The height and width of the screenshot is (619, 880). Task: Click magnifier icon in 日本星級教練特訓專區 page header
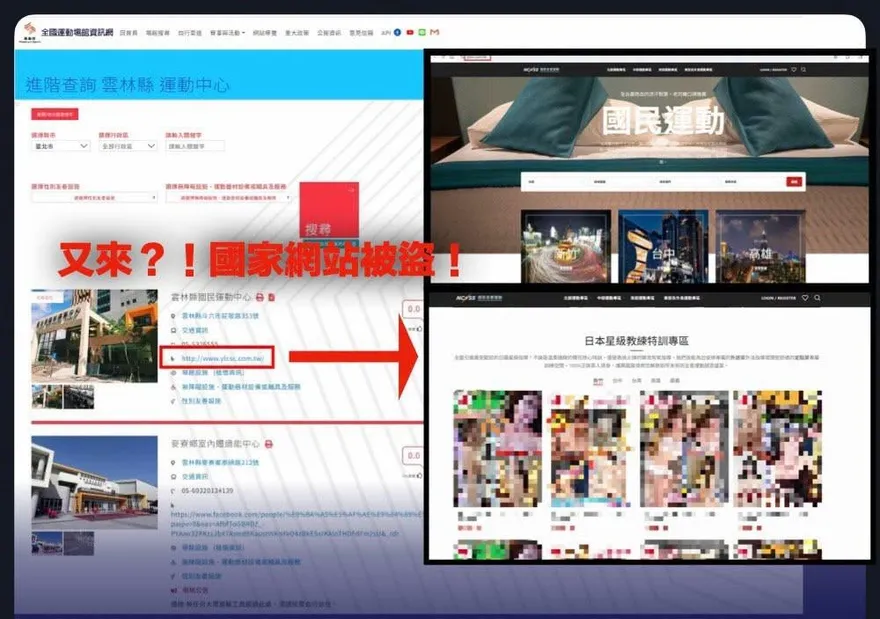pyautogui.click(x=817, y=298)
